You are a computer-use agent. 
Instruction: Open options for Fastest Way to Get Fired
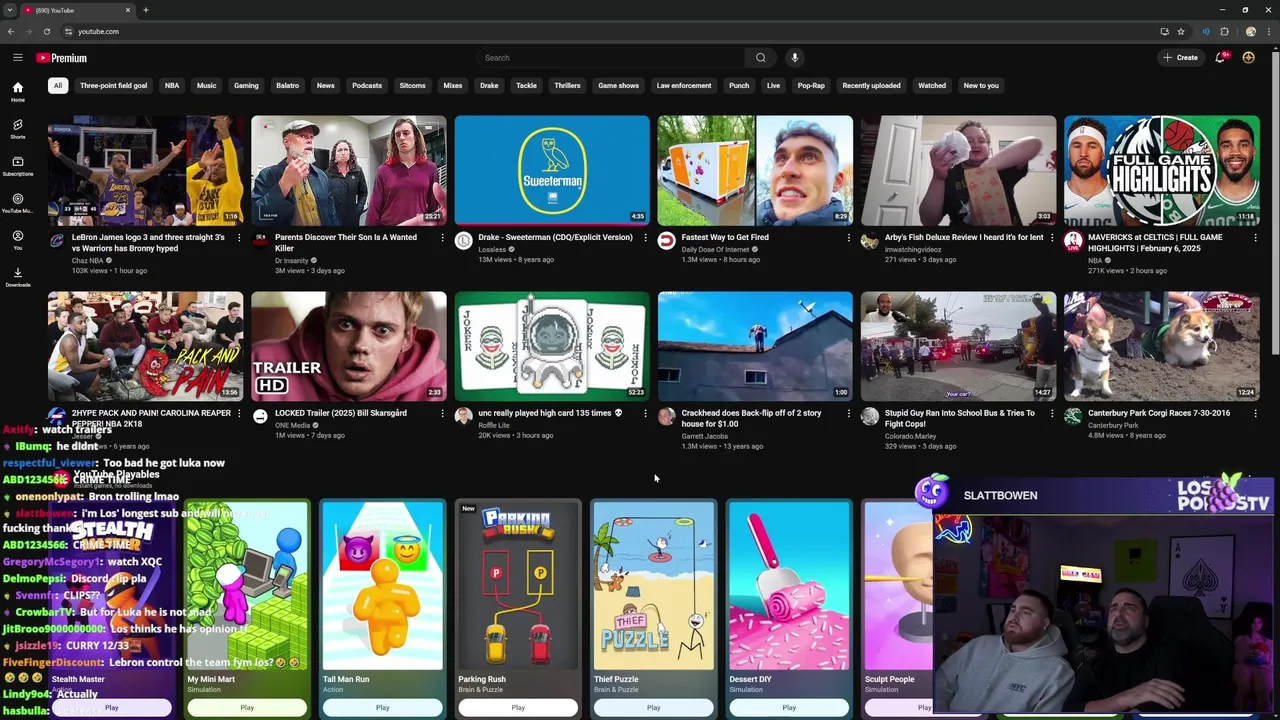pos(849,238)
